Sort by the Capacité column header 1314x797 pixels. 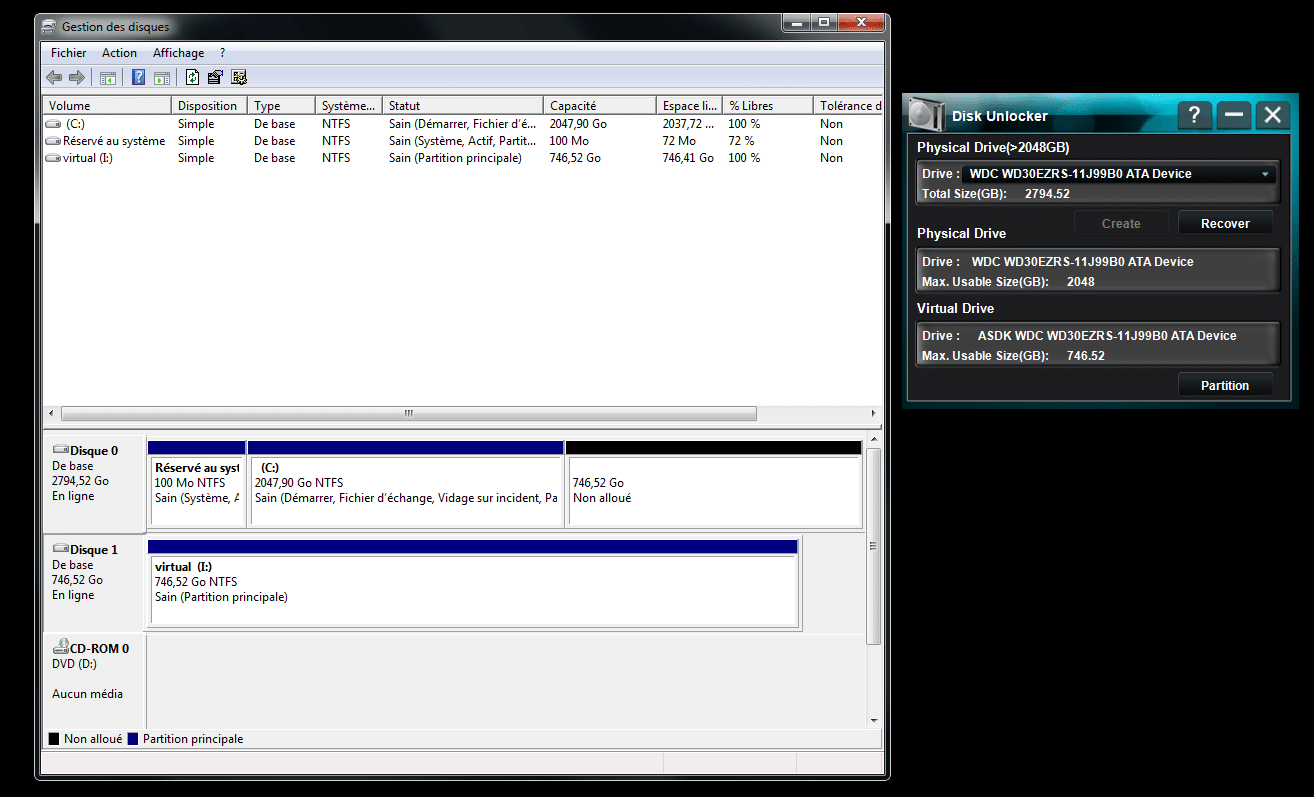(x=600, y=105)
